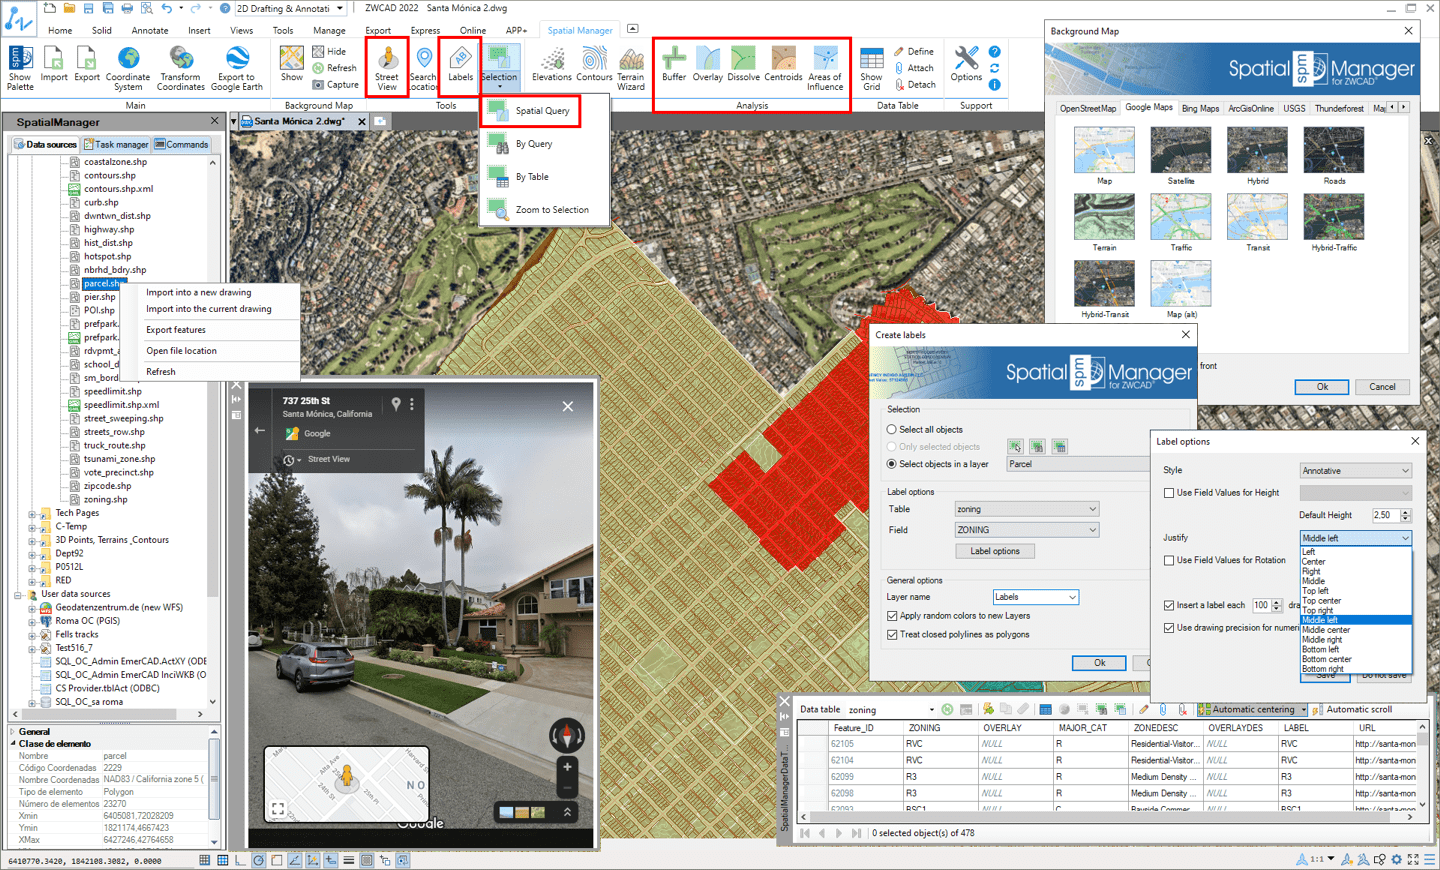The height and width of the screenshot is (870, 1440).
Task: Toggle Use drawing precision checkbox
Action: click(1169, 628)
